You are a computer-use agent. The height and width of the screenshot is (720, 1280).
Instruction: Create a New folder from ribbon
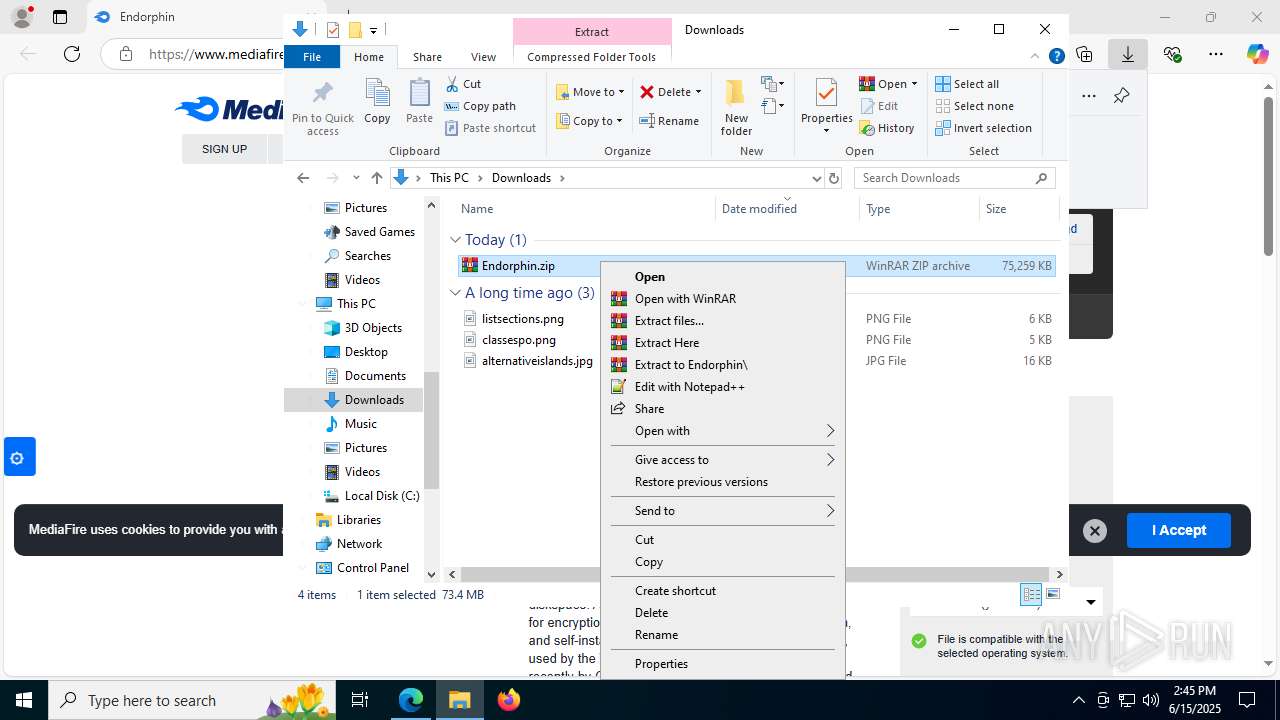click(736, 107)
